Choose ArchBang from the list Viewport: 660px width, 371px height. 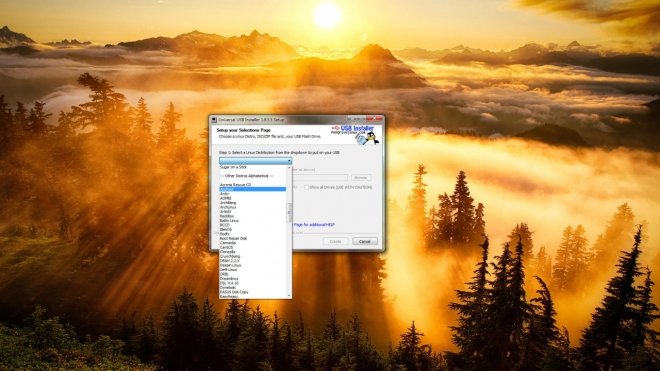(x=228, y=203)
